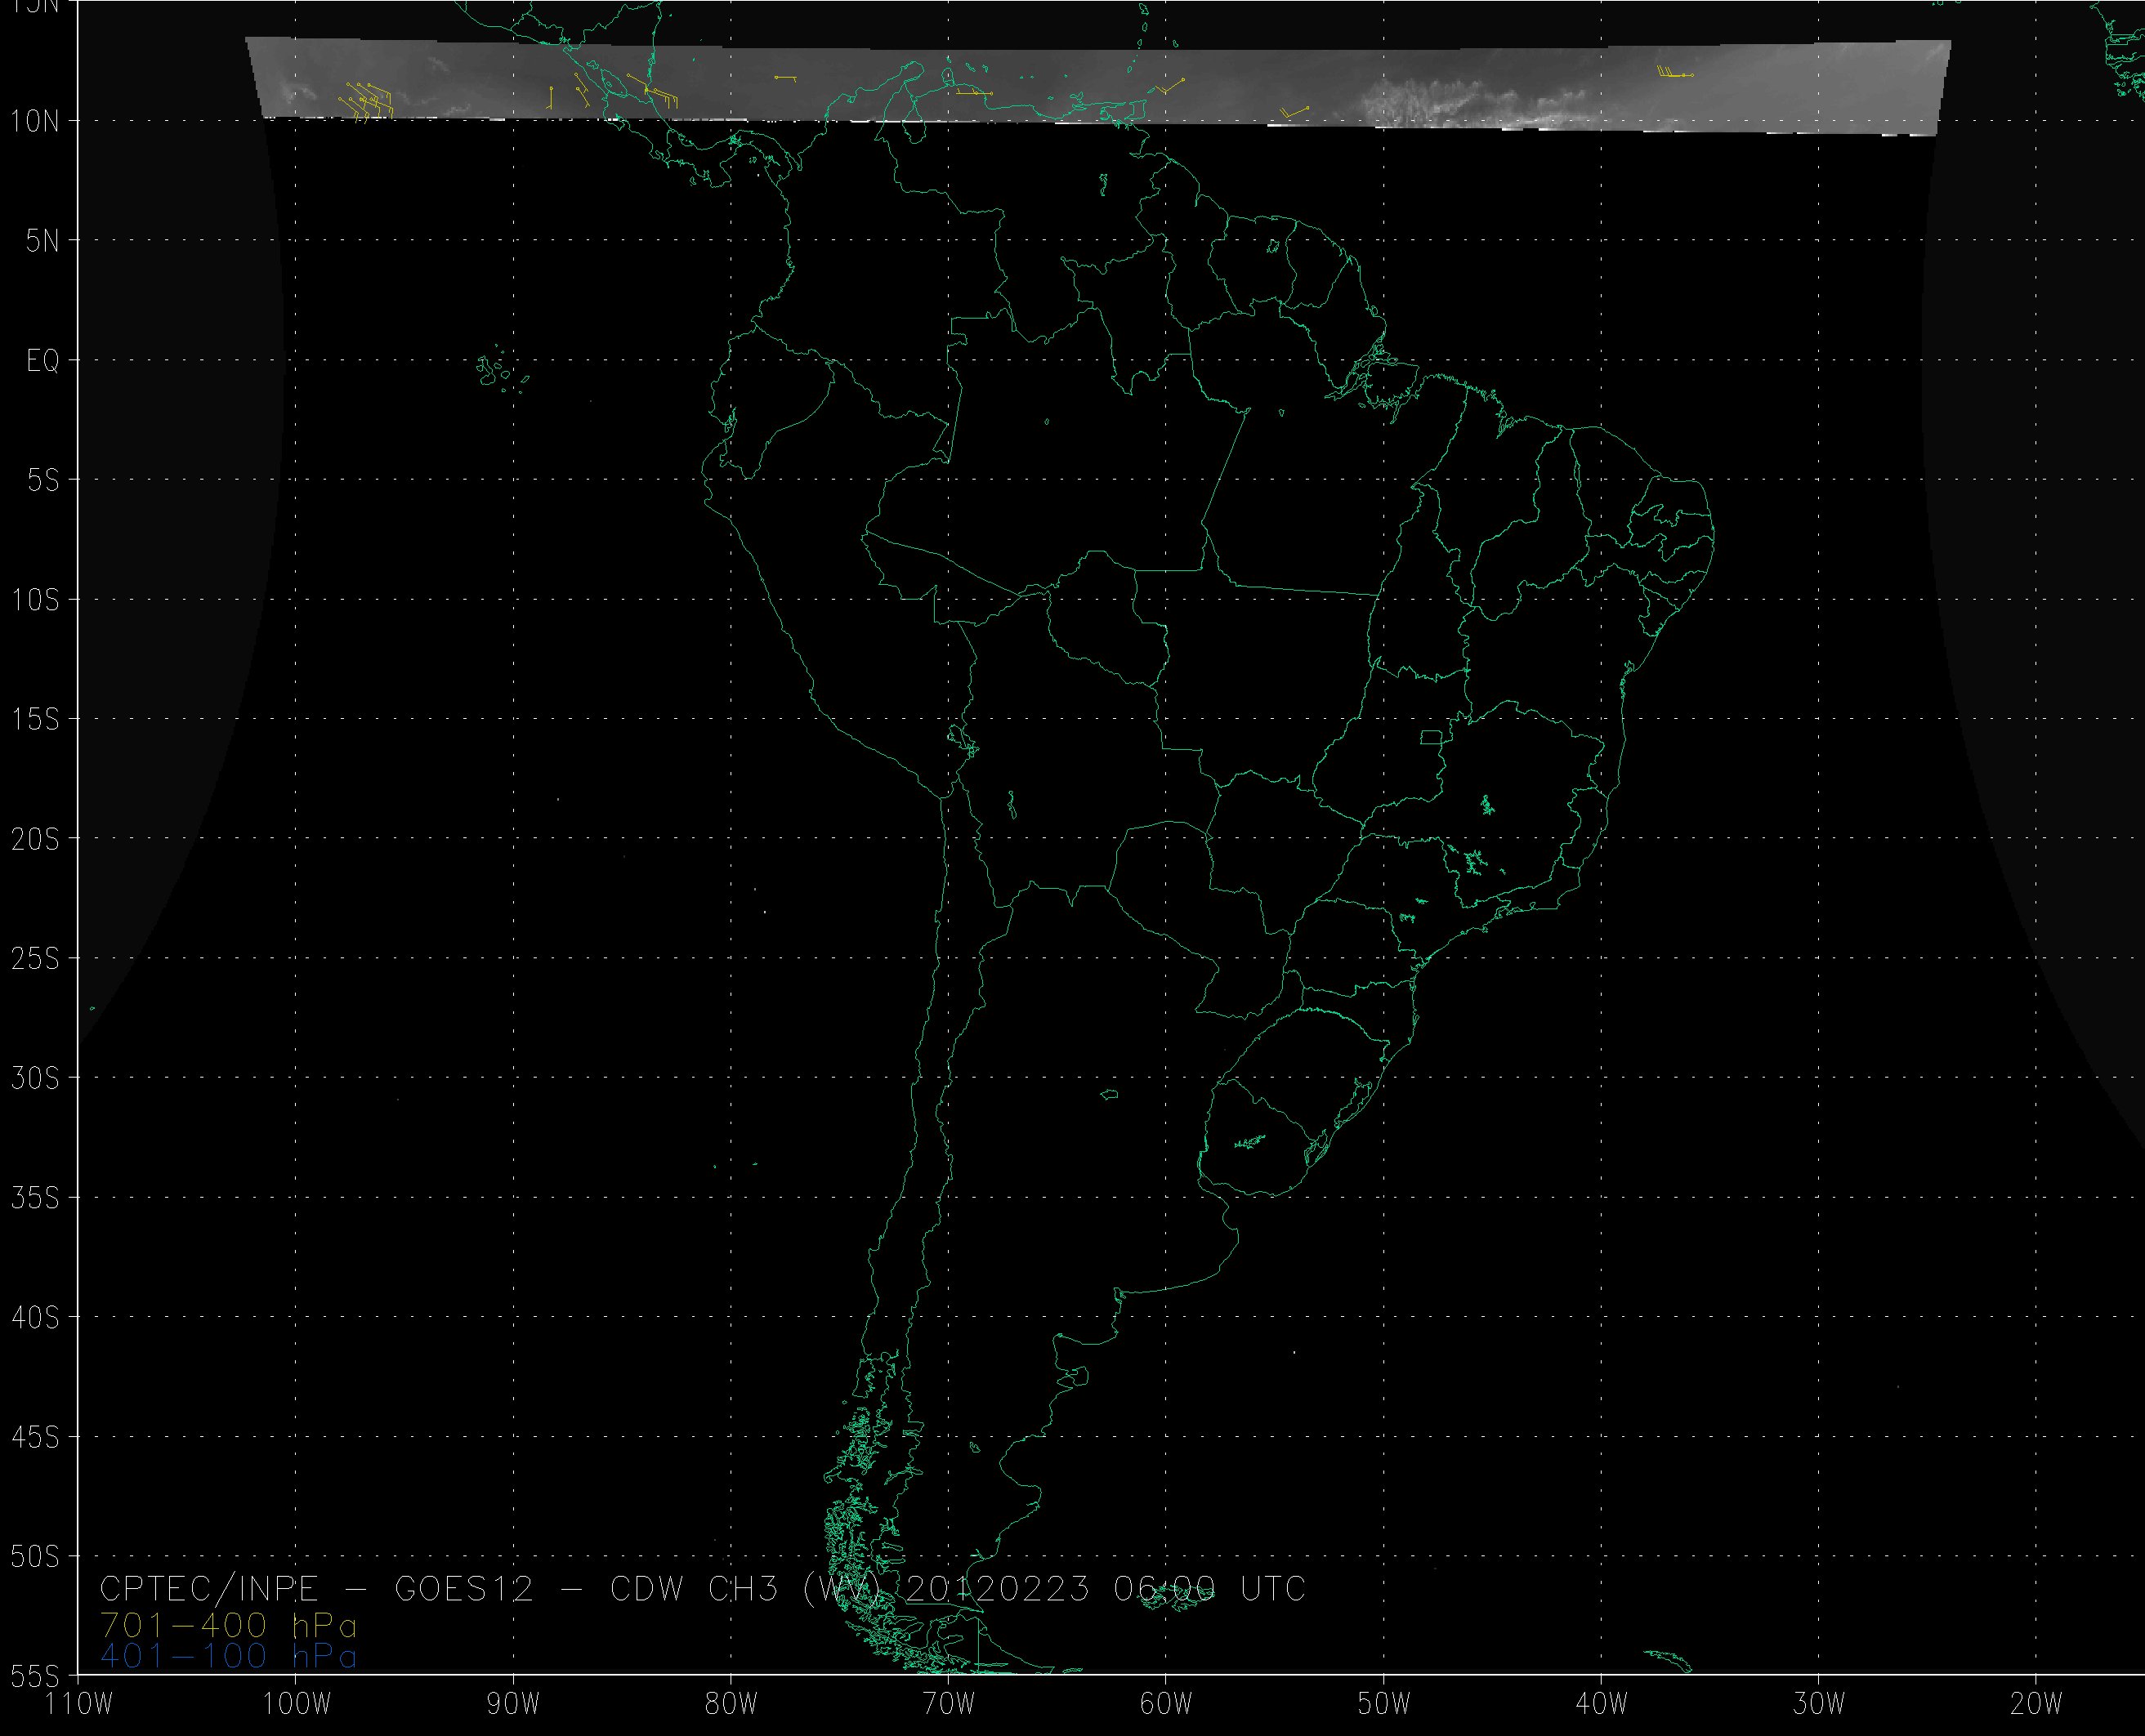This screenshot has height=1736, width=2145.
Task: Click the 70W longitude label
Action: click(948, 1705)
